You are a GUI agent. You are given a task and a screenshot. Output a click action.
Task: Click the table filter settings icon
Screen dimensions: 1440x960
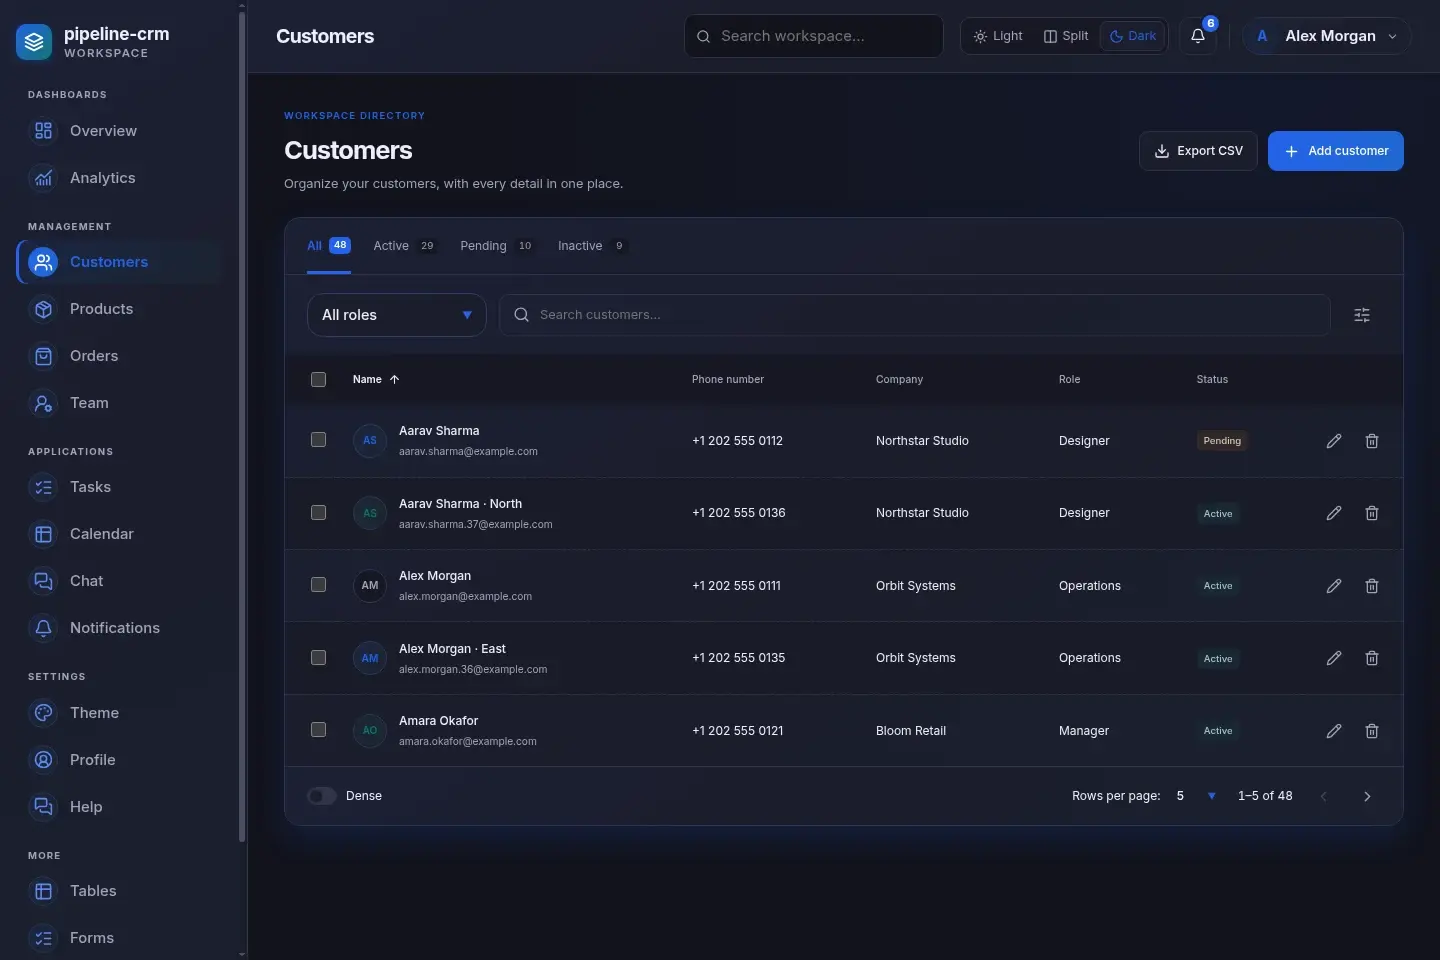click(x=1362, y=315)
